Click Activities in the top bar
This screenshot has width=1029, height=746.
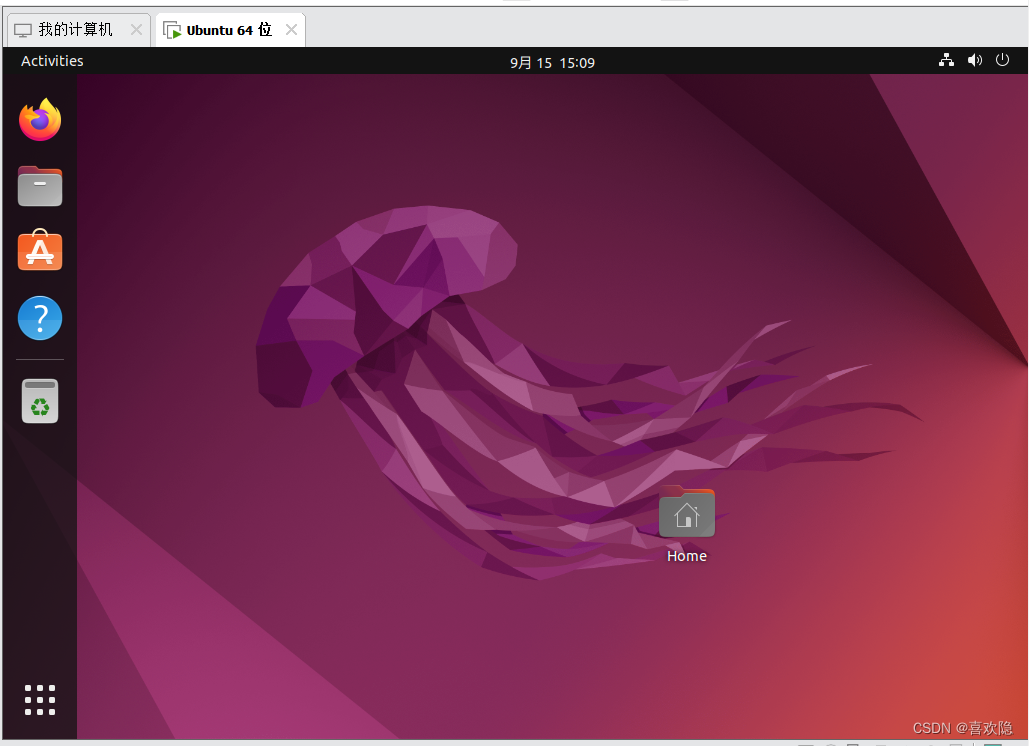[52, 61]
